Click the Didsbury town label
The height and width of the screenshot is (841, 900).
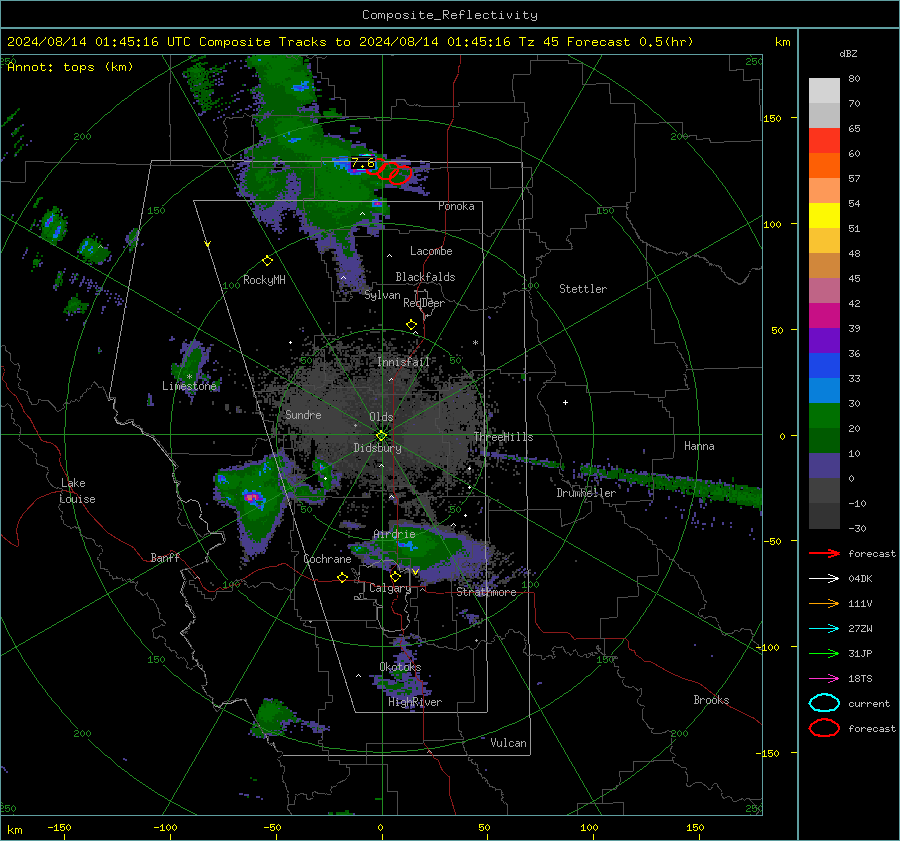click(377, 448)
